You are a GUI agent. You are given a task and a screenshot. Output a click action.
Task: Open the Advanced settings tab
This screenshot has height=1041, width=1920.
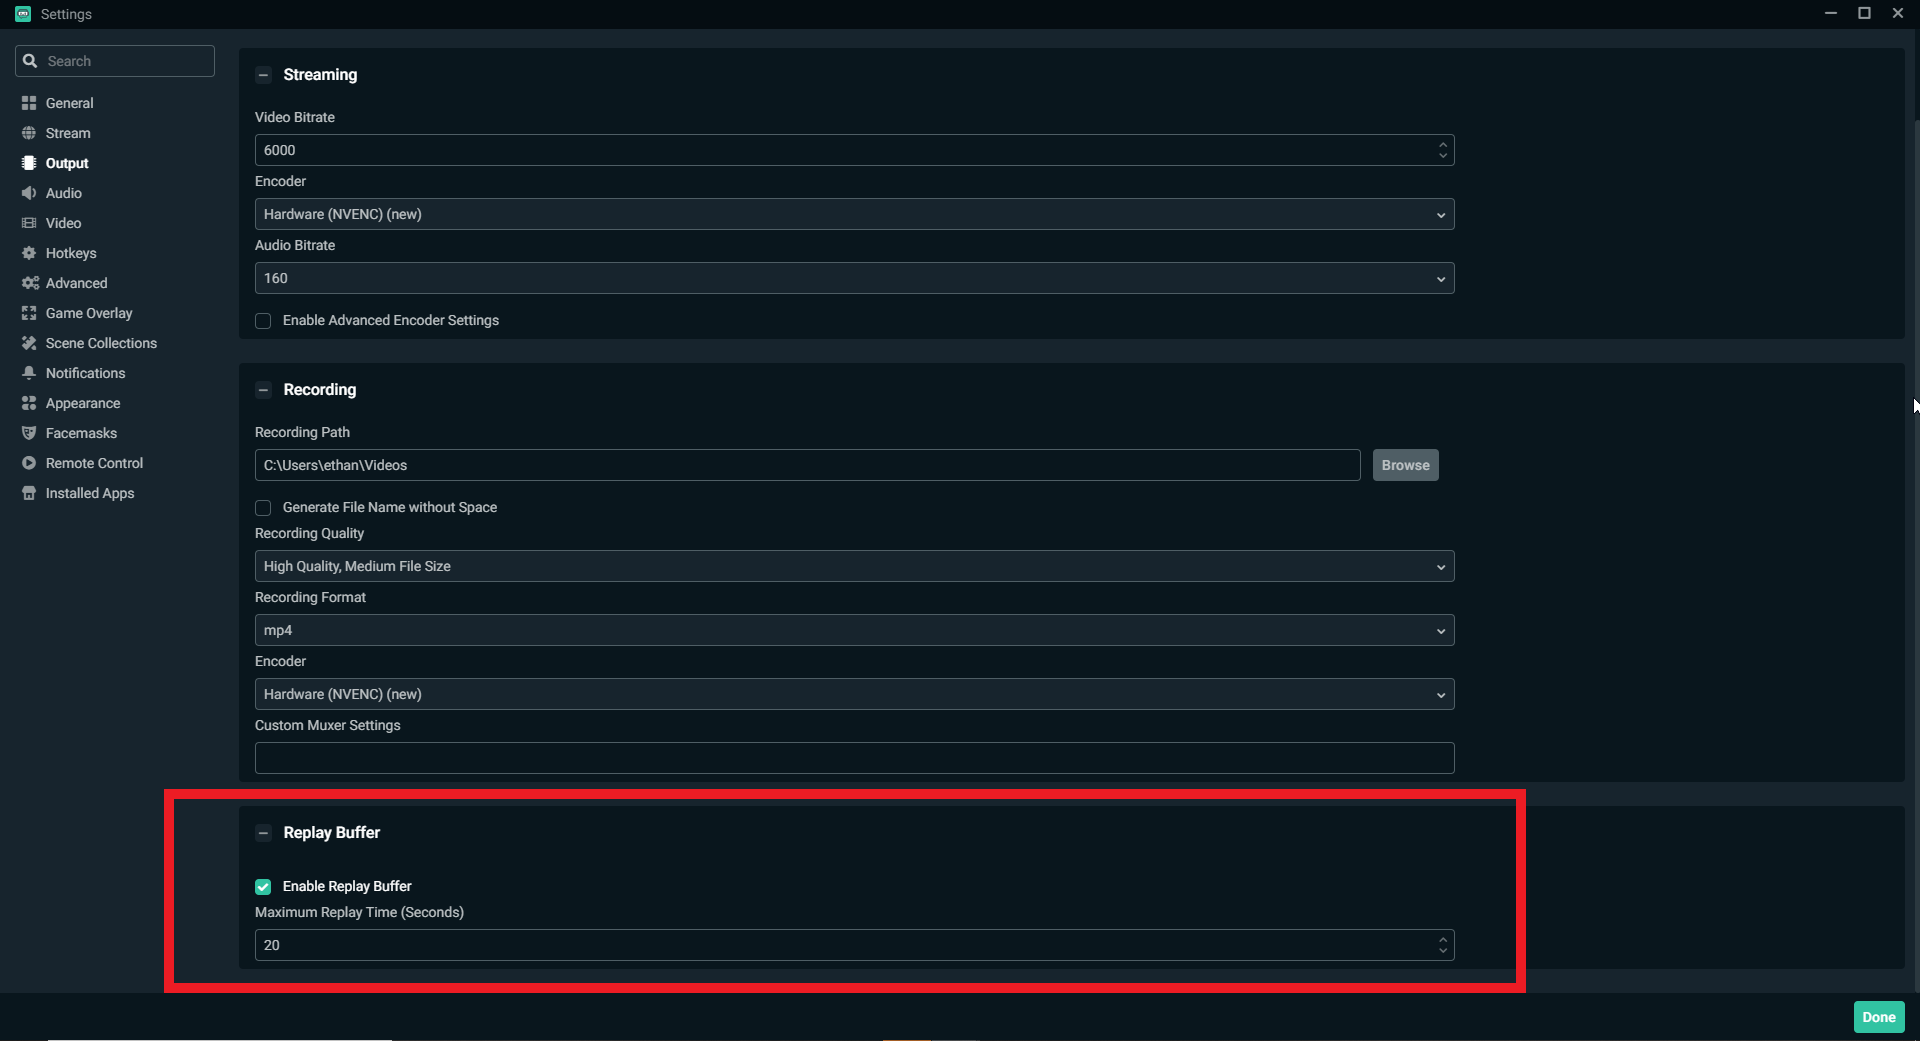(76, 283)
